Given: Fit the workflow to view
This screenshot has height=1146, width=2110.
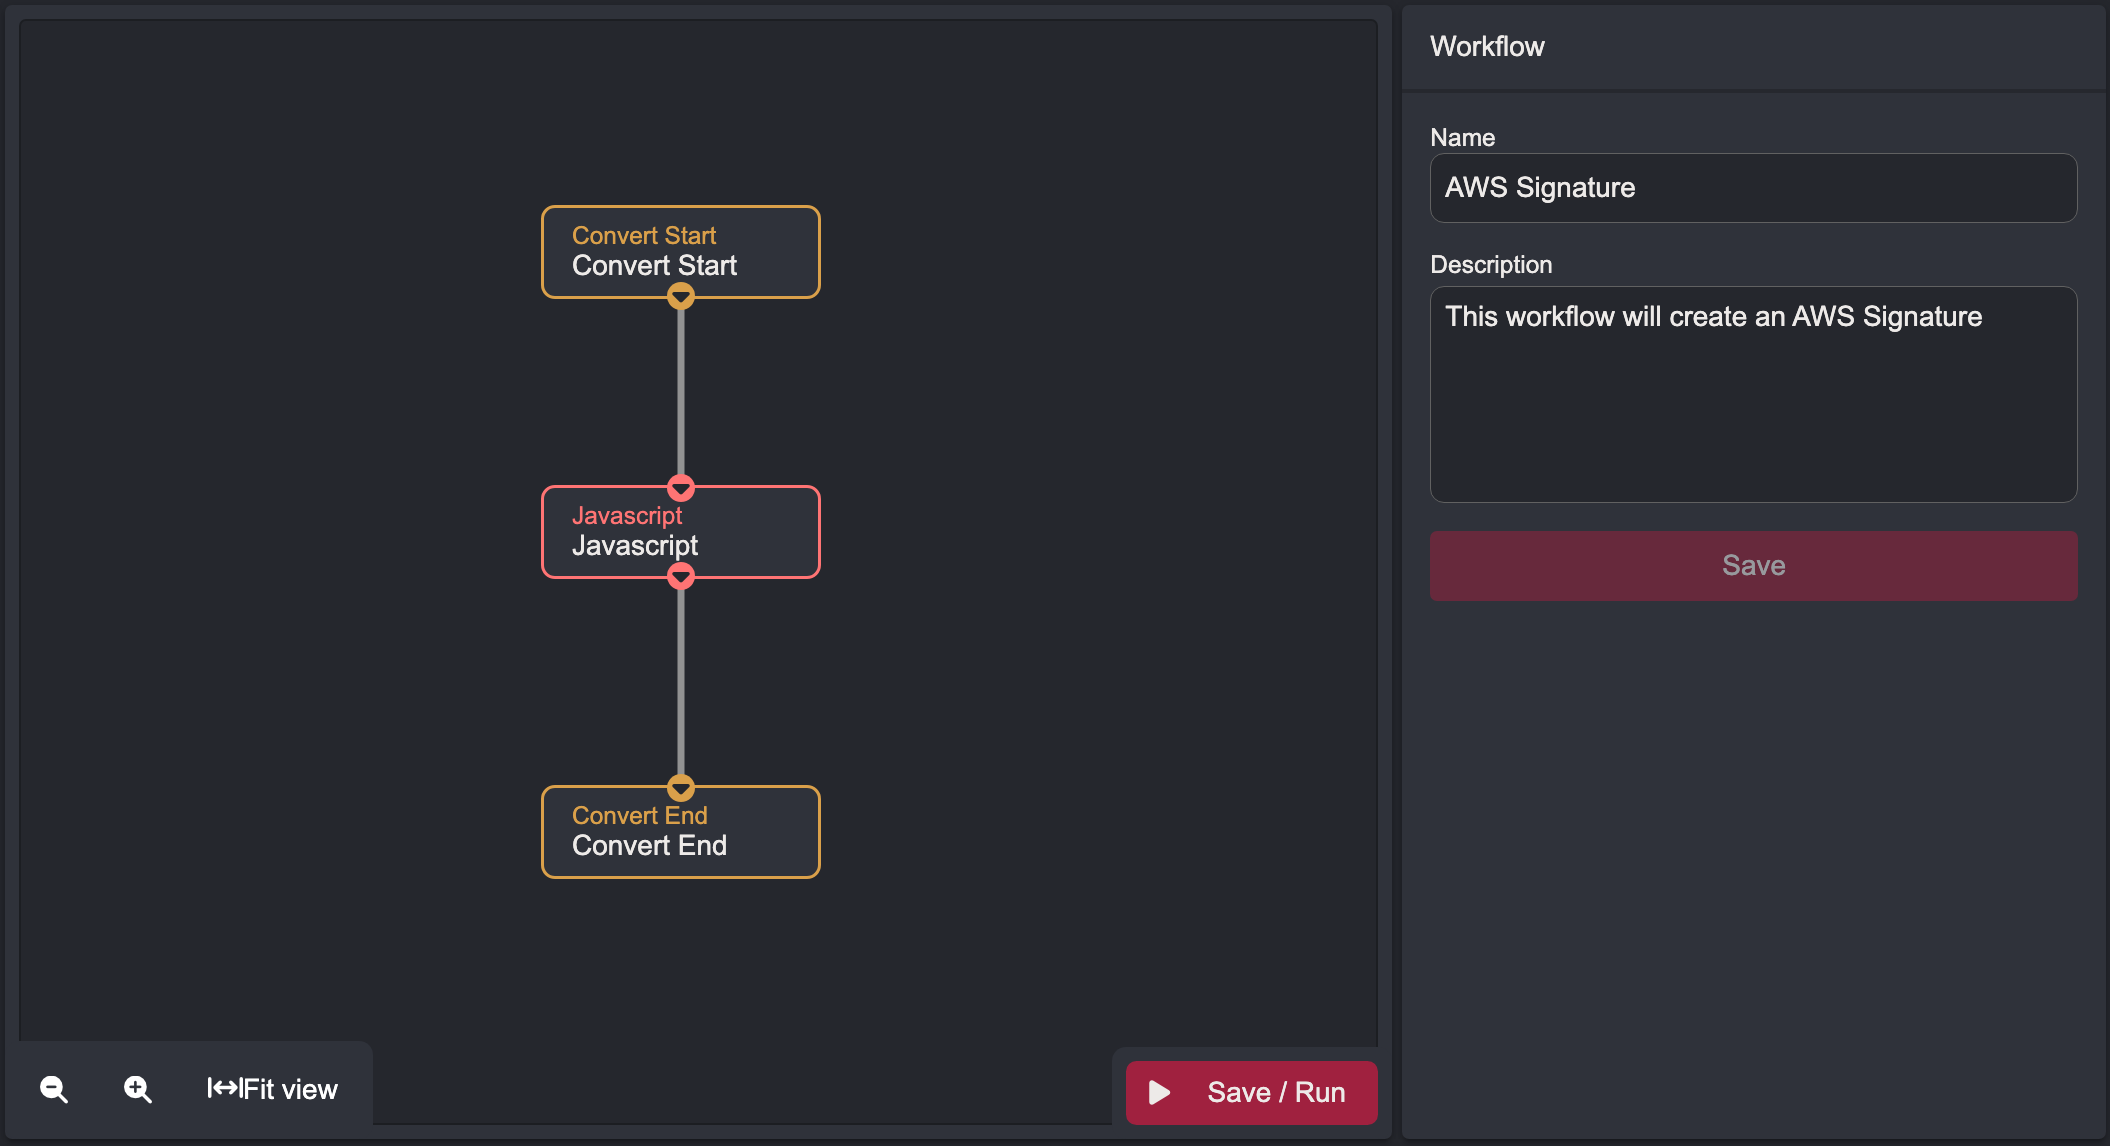Looking at the screenshot, I should point(272,1089).
